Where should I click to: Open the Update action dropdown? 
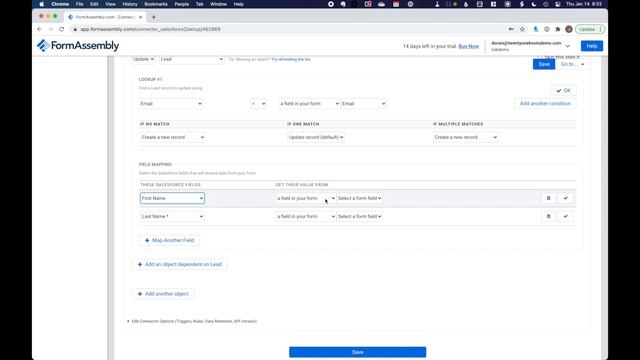tap(144, 59)
